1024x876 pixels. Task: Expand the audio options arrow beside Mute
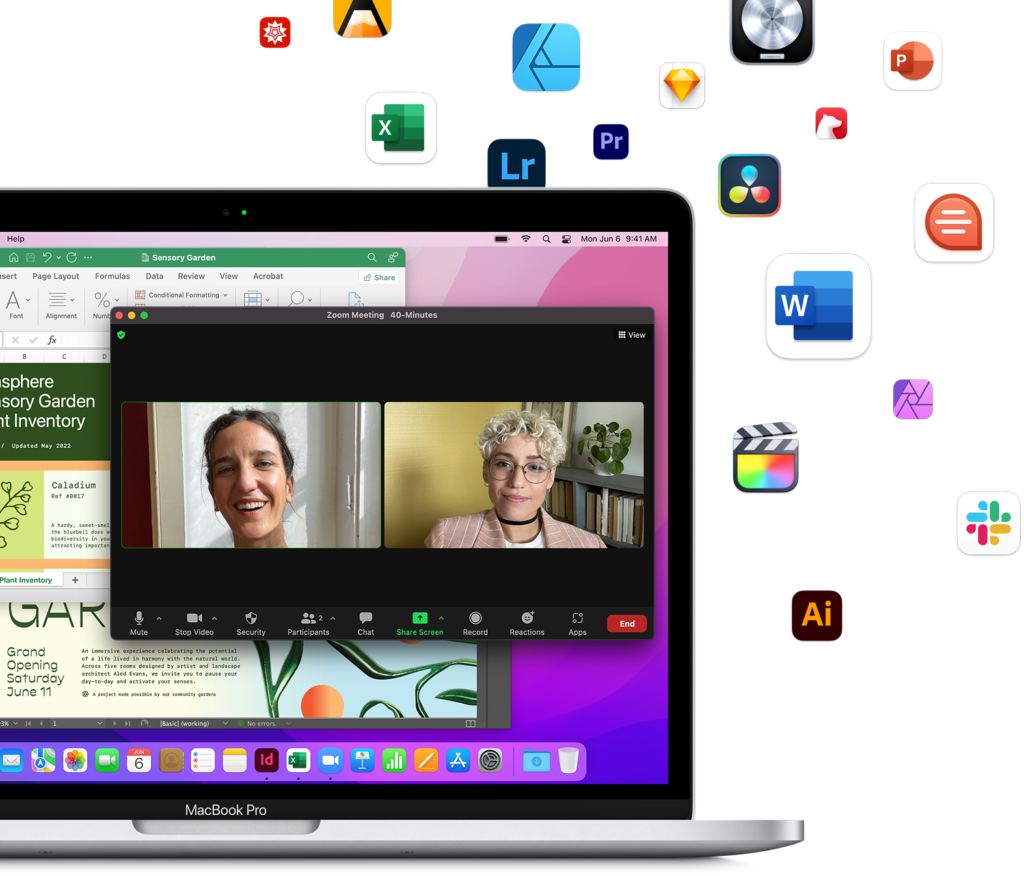159,618
